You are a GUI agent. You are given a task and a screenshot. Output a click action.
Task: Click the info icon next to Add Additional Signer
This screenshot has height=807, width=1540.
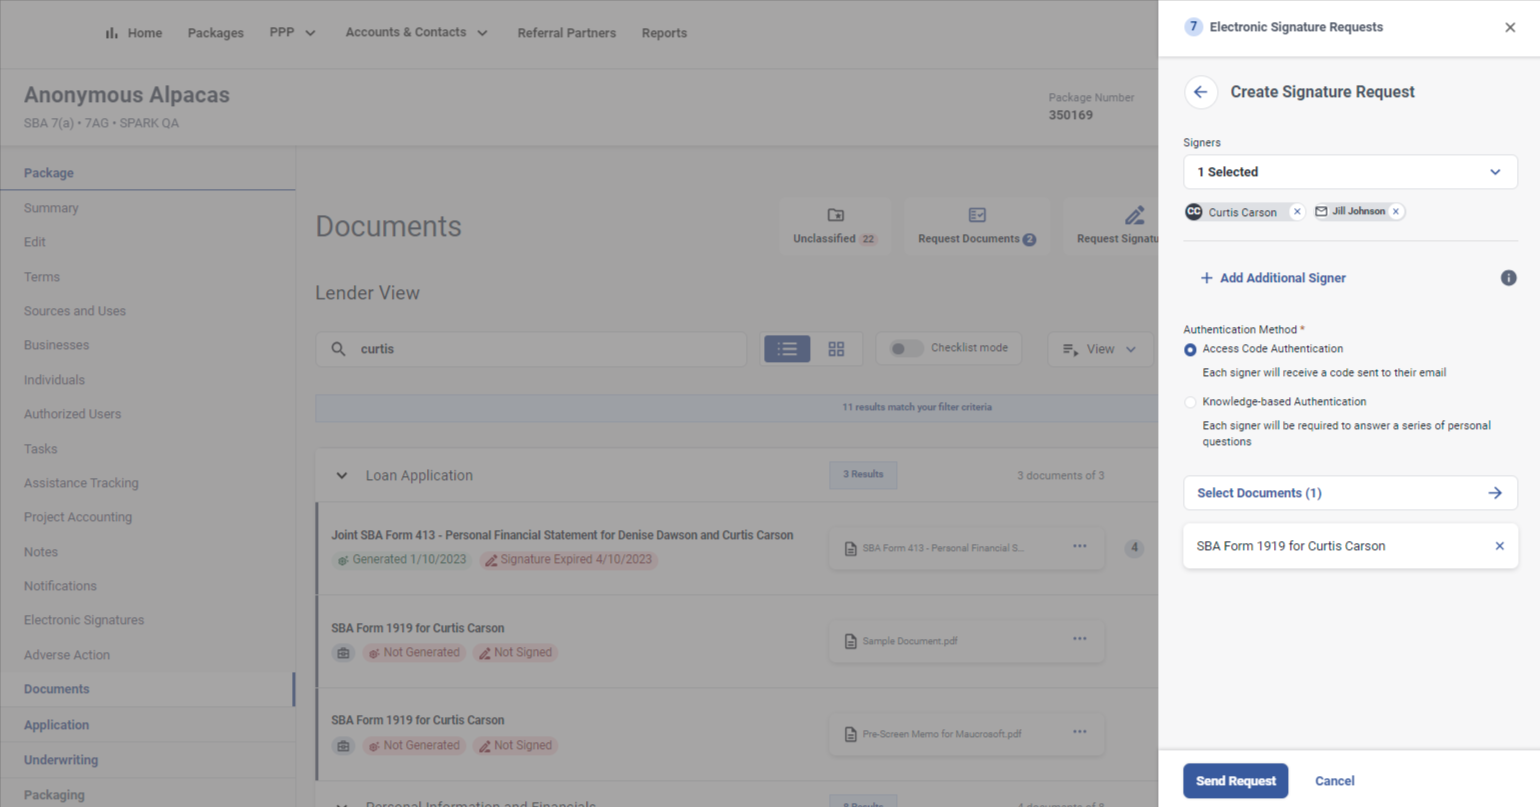1508,278
